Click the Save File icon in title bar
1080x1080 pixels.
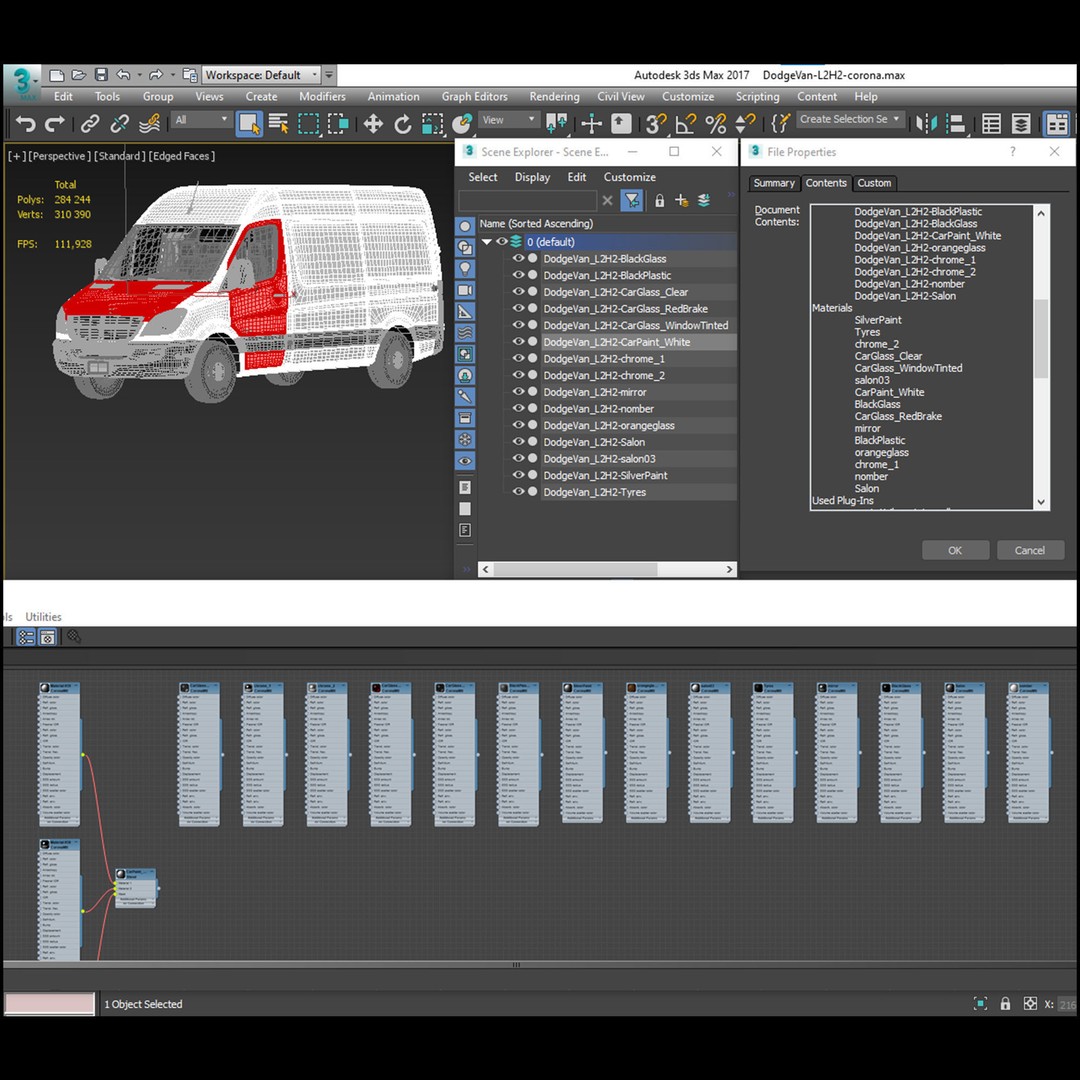coord(101,74)
